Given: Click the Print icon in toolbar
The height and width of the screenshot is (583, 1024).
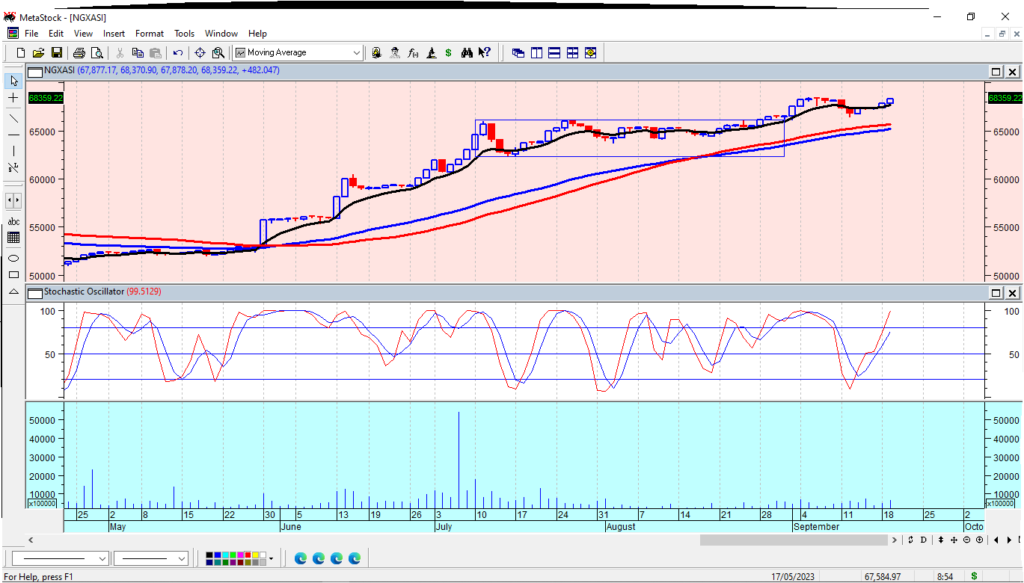Looking at the screenshot, I should click(x=78, y=52).
